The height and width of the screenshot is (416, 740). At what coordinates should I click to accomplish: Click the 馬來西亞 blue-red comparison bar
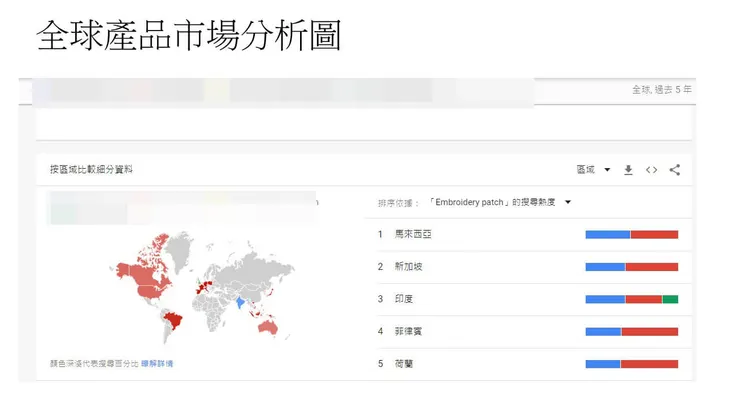(x=632, y=235)
